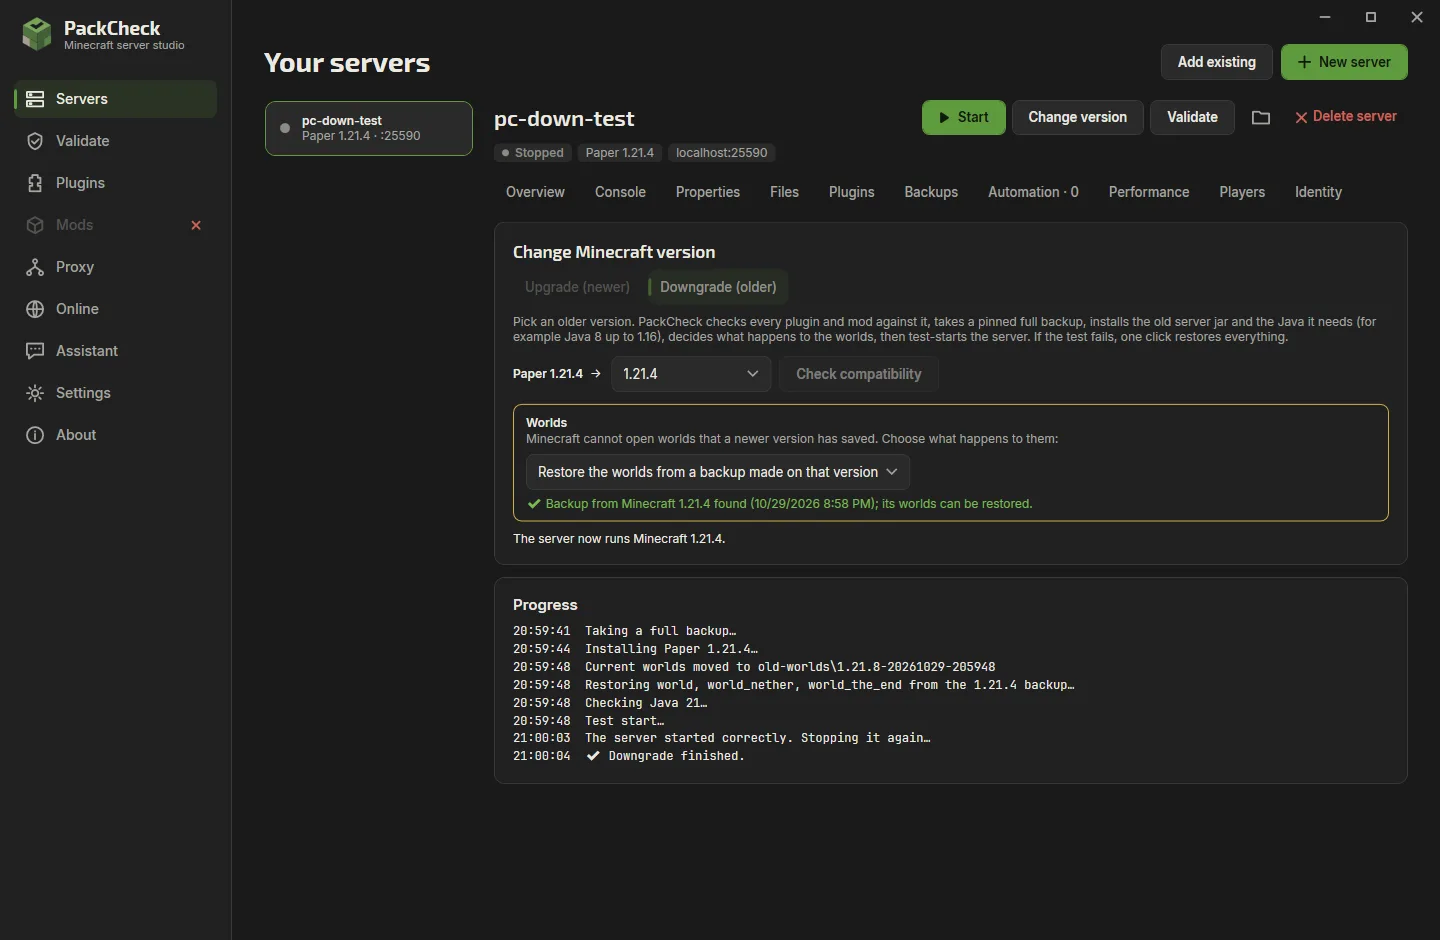Open the Proxy section
This screenshot has width=1440, height=940.
(116, 267)
